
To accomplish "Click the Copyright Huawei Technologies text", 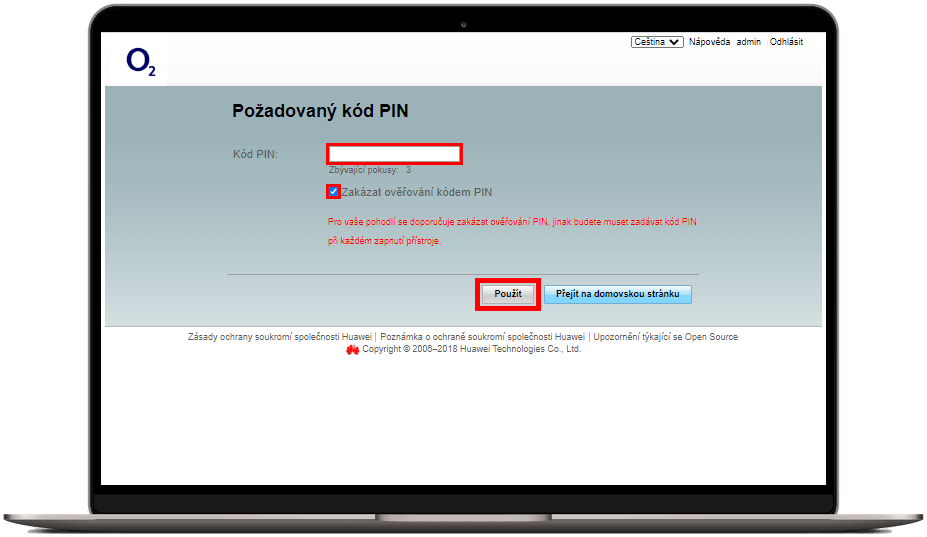I will tap(471, 349).
